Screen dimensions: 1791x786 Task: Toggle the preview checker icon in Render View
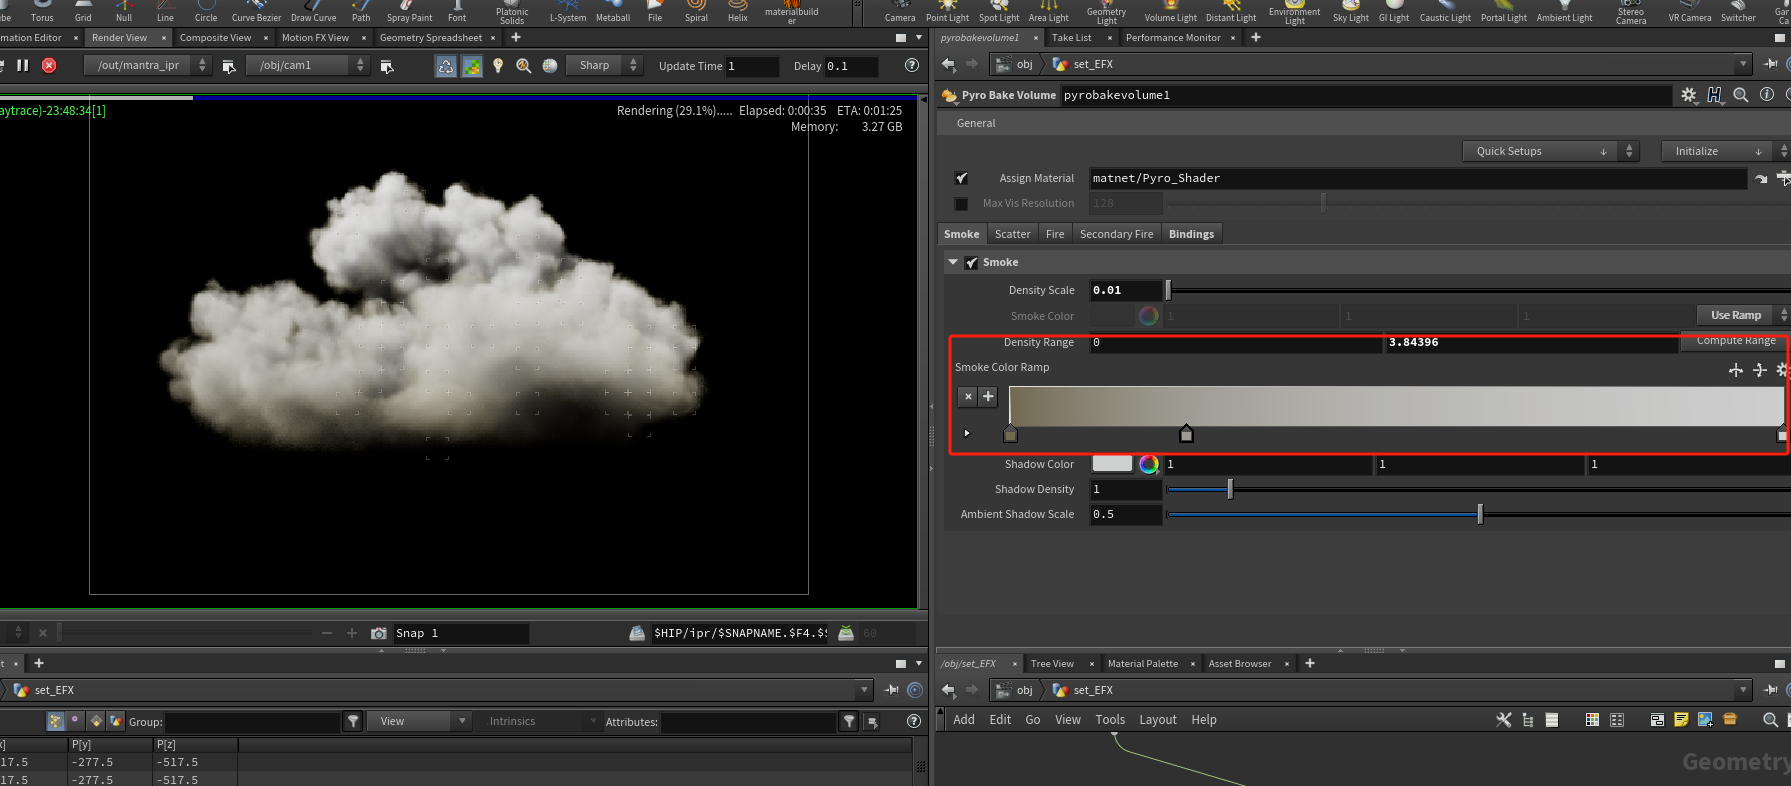472,66
